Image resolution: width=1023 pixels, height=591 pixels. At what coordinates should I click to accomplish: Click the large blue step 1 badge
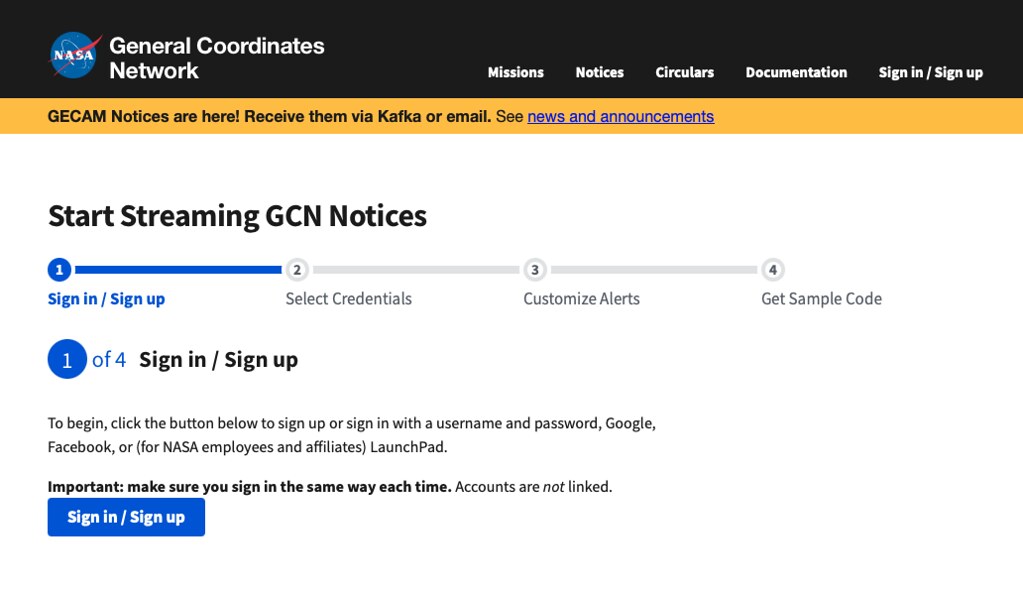click(67, 360)
